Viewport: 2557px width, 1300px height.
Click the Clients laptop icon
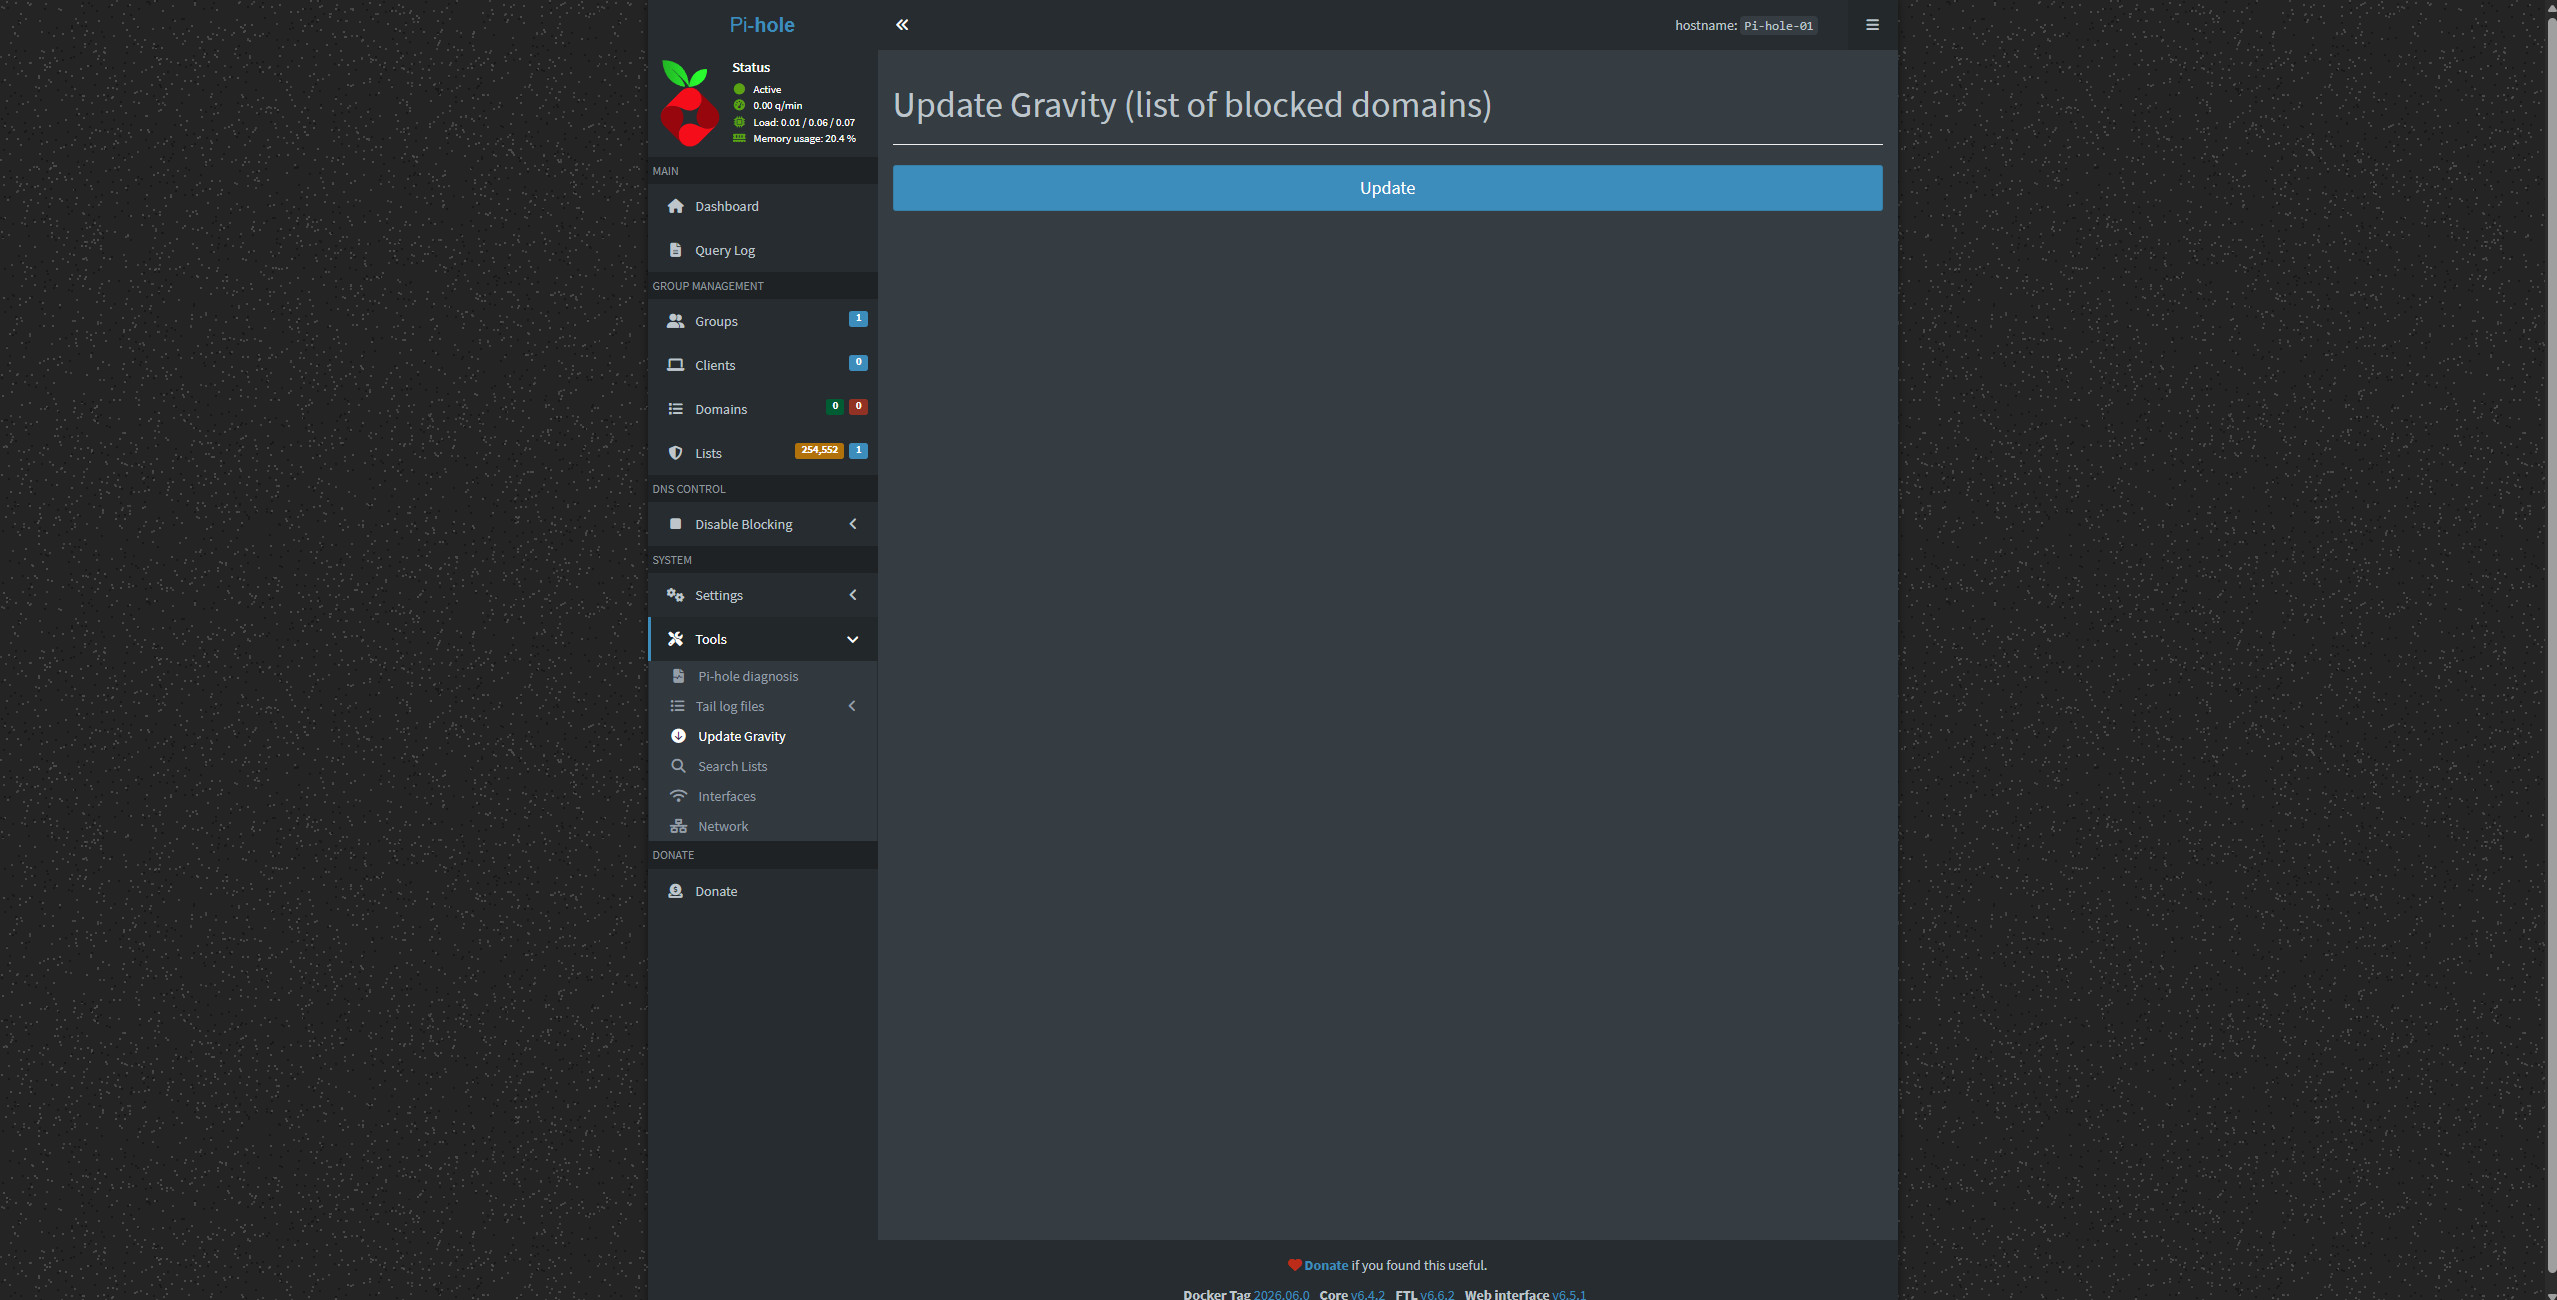(x=676, y=365)
